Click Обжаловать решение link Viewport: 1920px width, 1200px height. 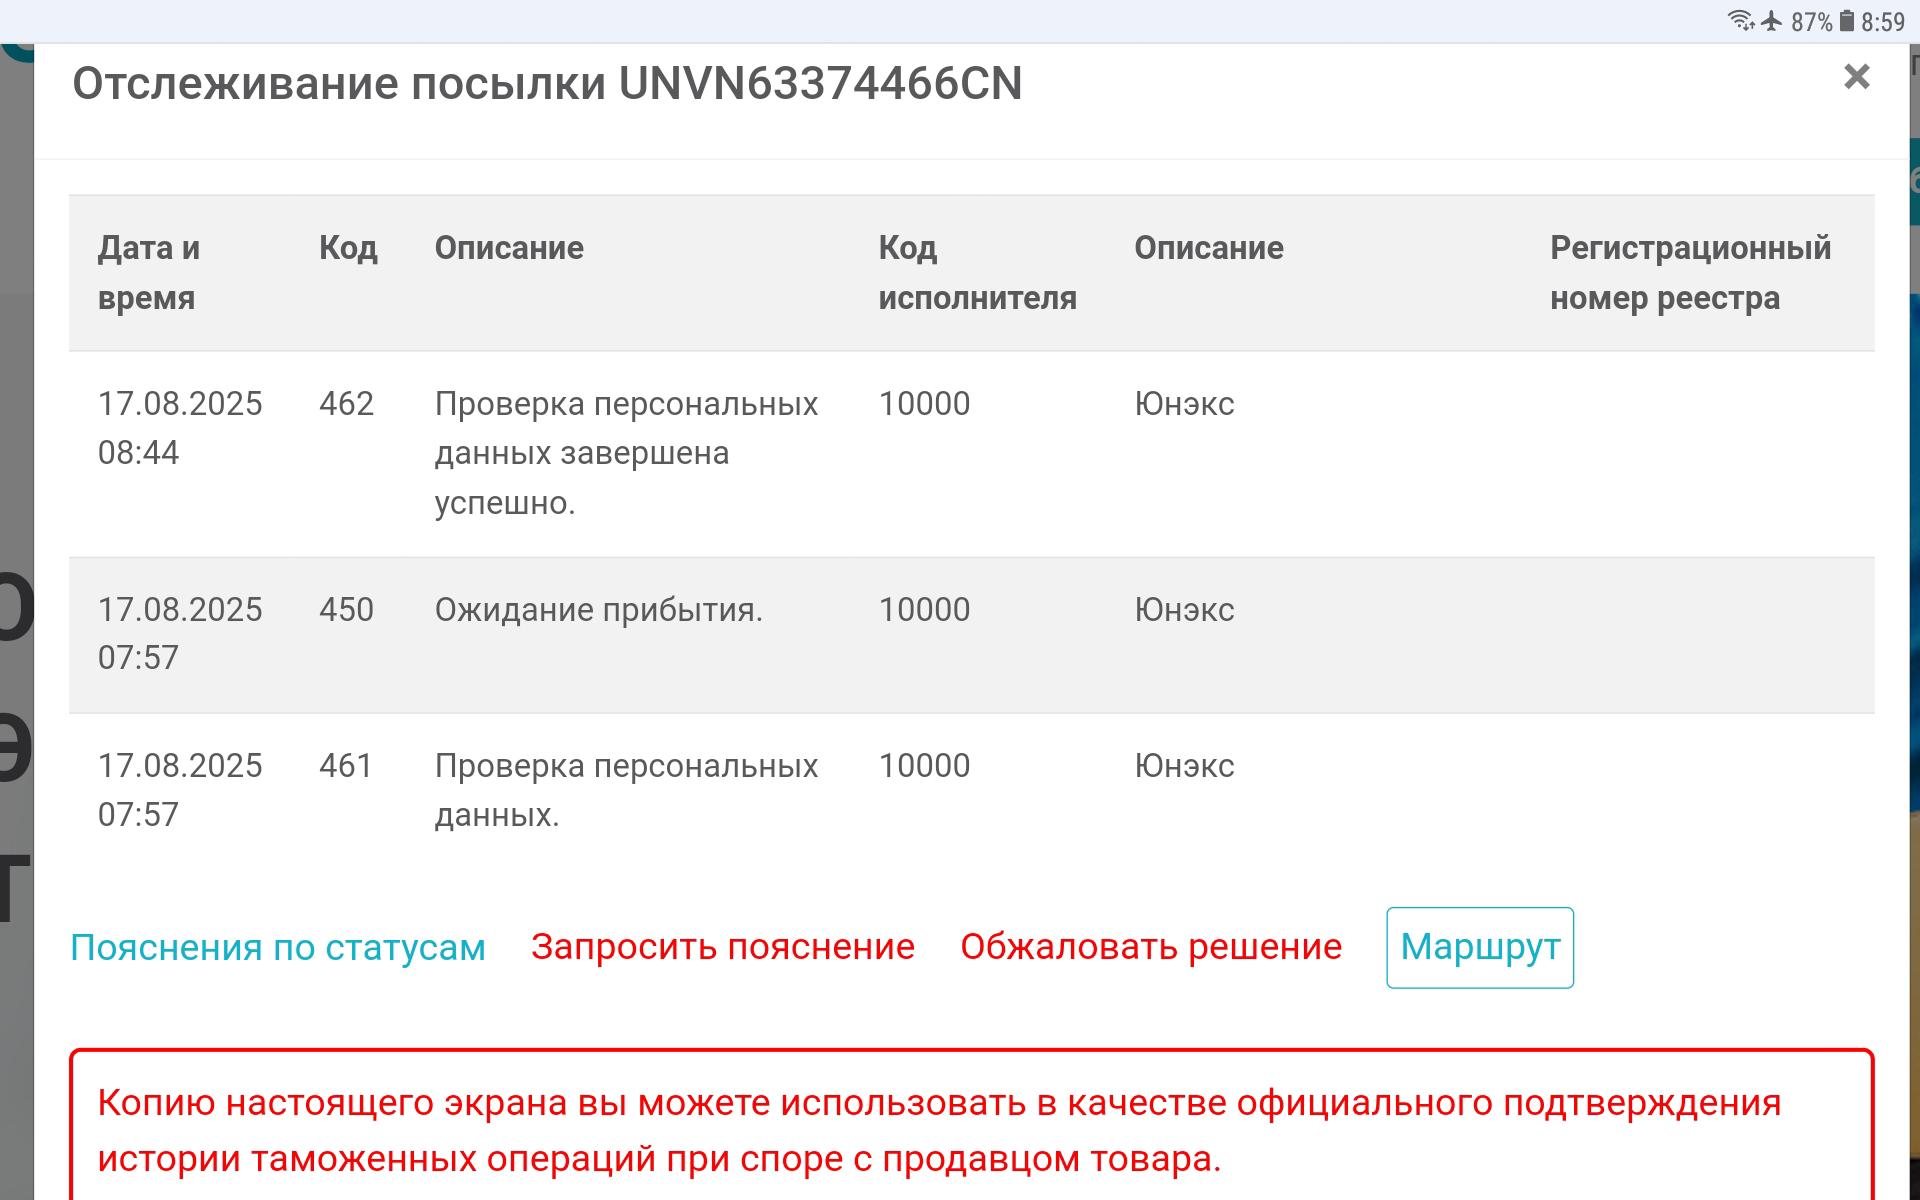[x=1150, y=947]
